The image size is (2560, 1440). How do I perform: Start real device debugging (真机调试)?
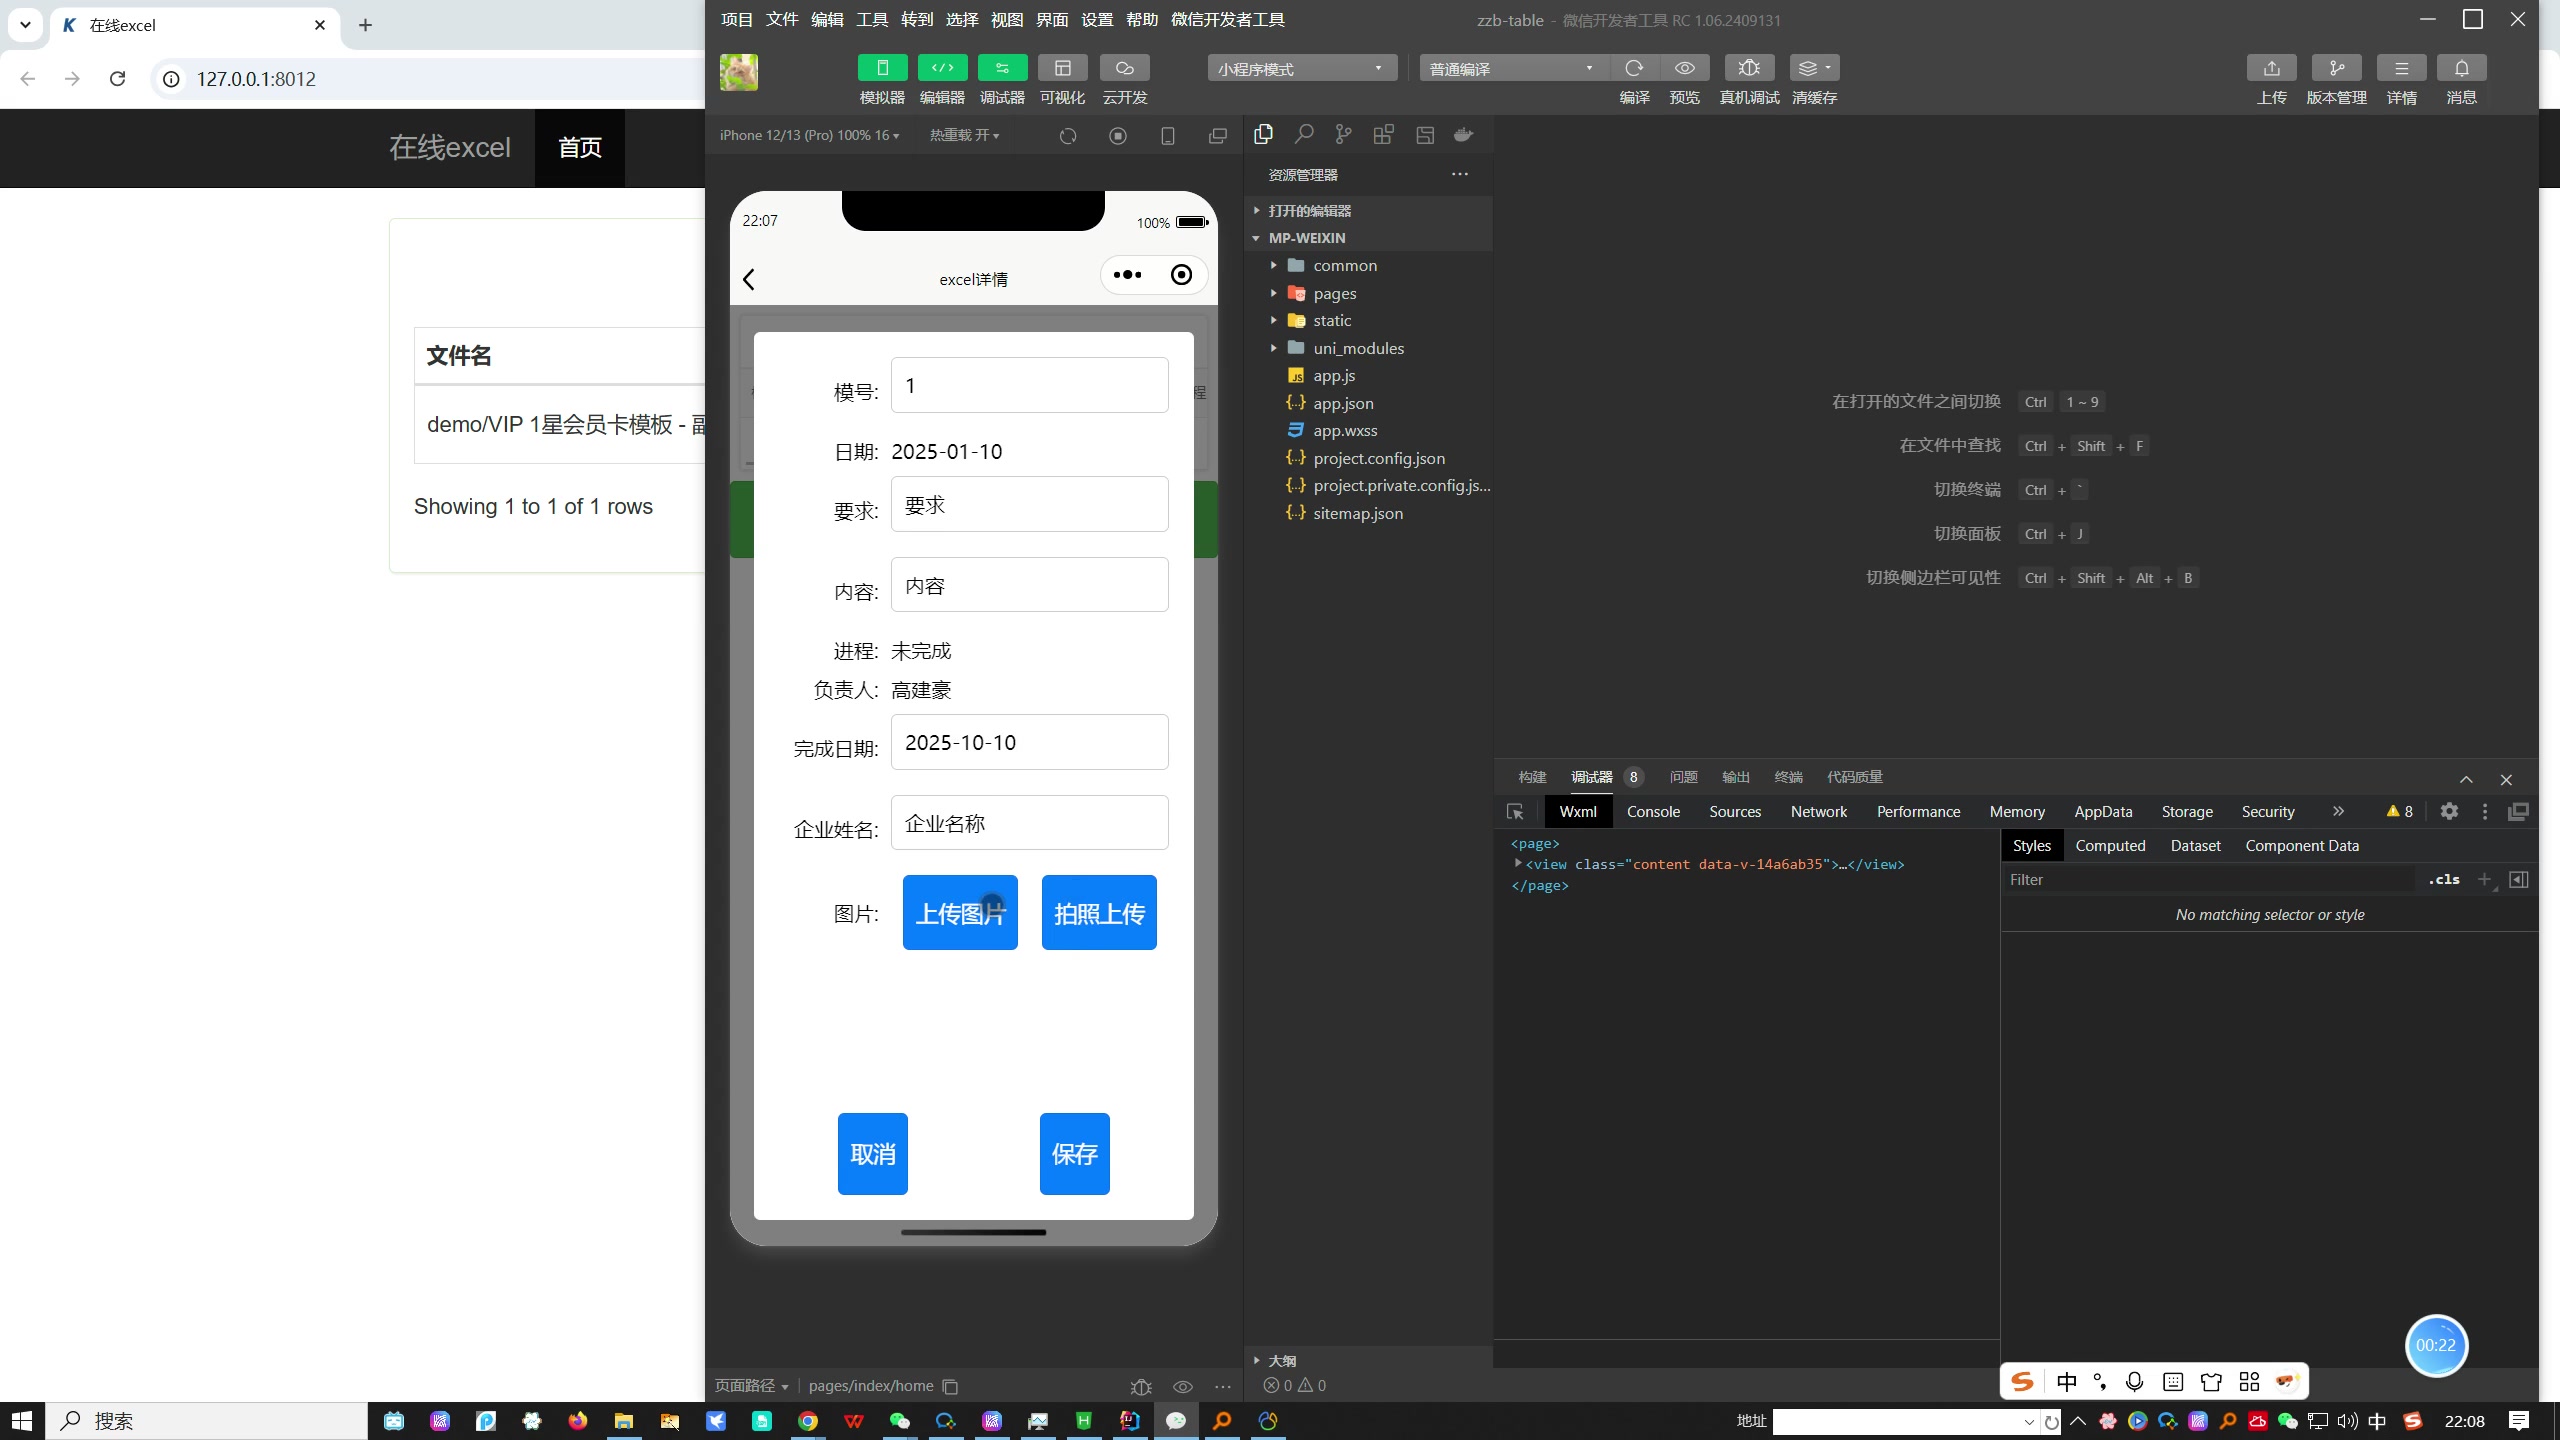[x=1749, y=68]
